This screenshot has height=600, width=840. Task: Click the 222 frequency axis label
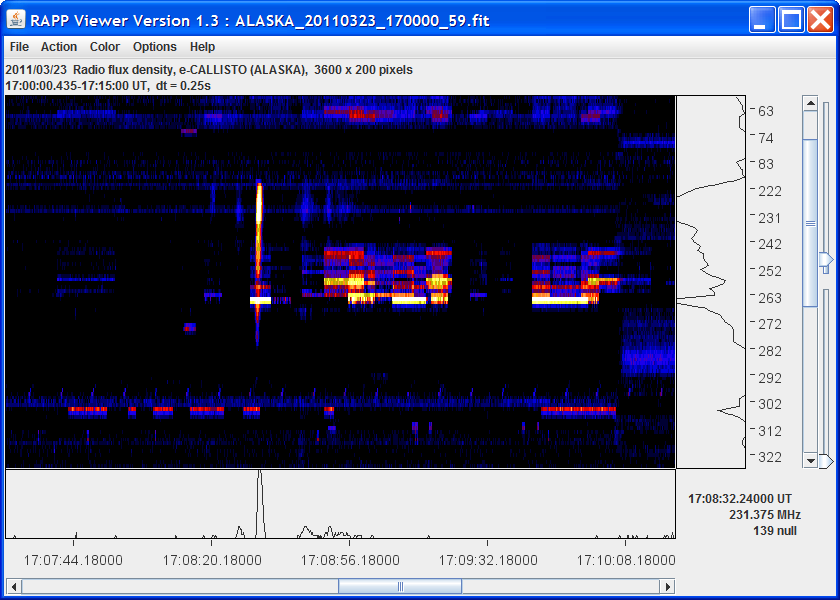[769, 191]
